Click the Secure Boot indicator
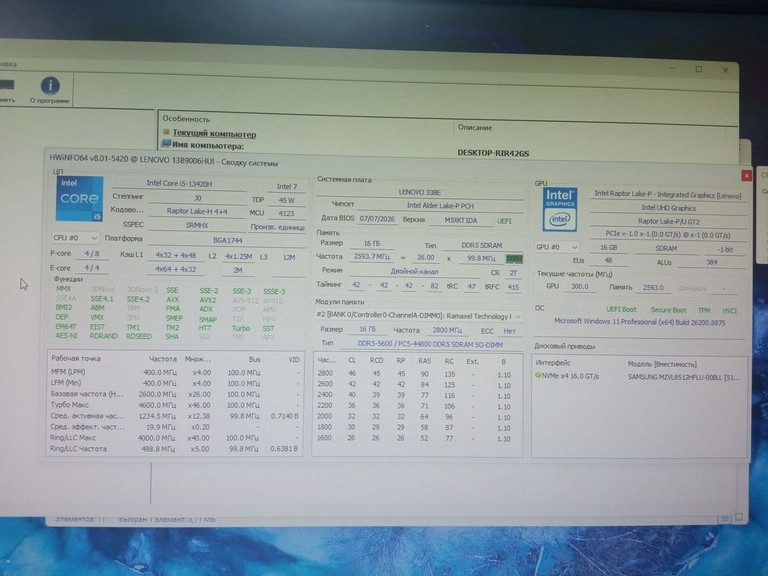 click(x=669, y=310)
